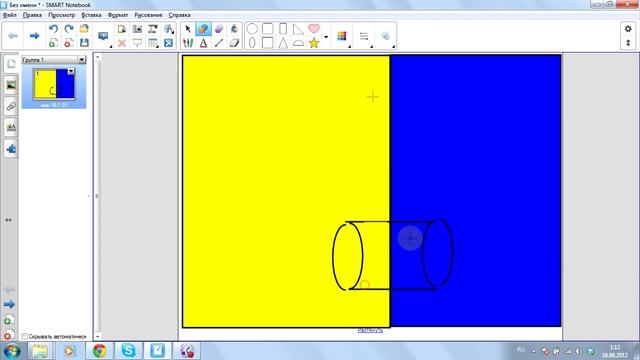Move sidebar to other side with double arrow
640x360 pixels.
[9, 220]
